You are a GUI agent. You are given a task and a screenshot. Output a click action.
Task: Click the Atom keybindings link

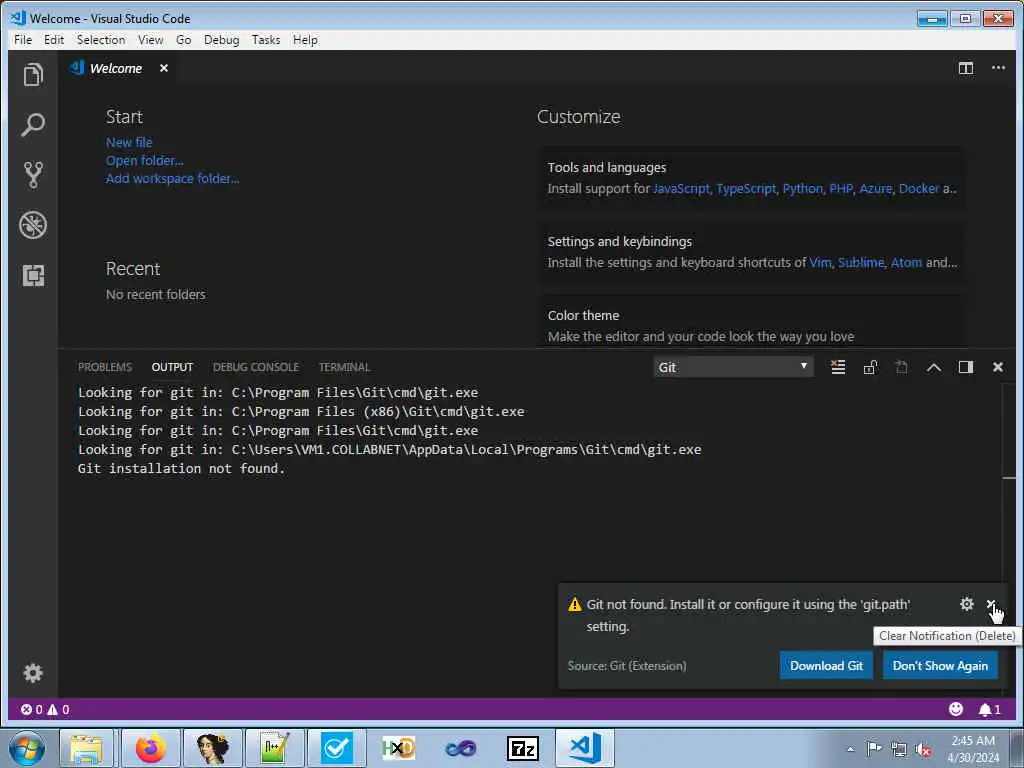coord(906,263)
